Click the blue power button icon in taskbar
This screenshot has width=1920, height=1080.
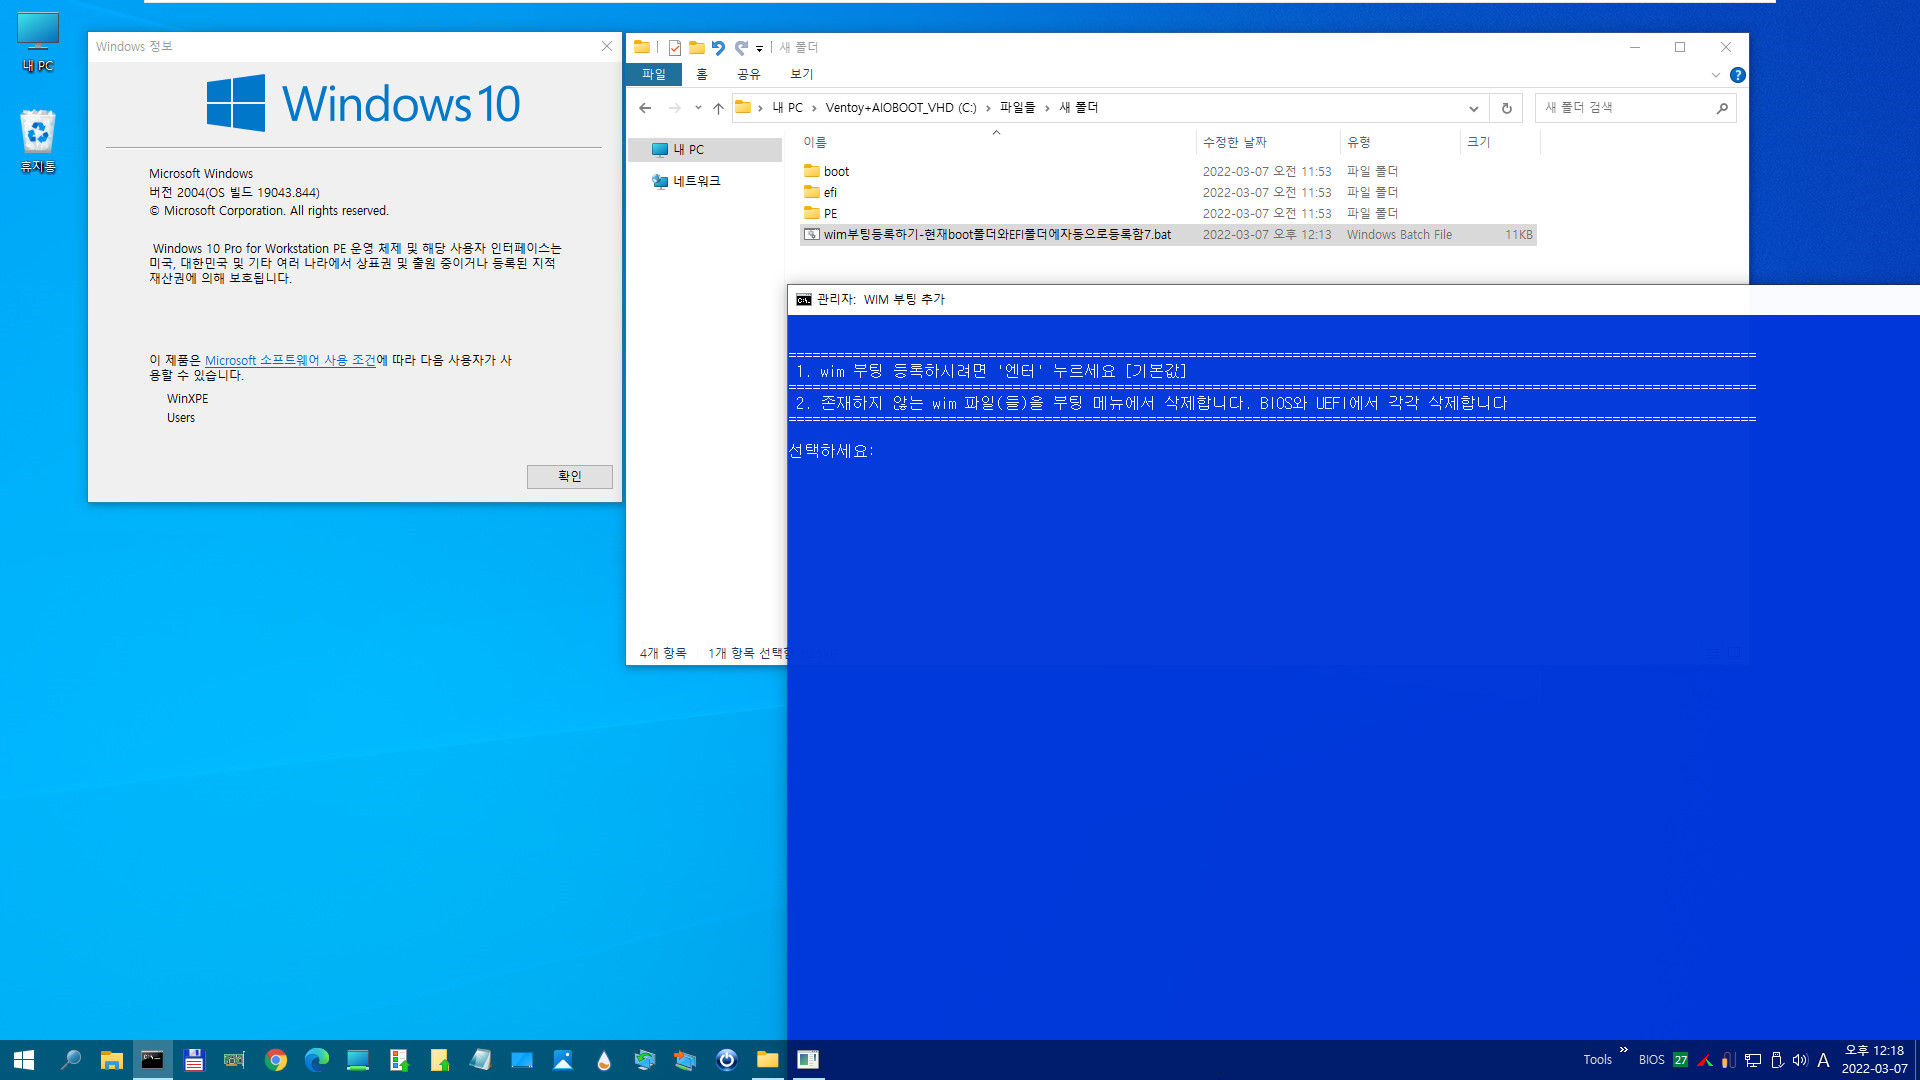727,1060
